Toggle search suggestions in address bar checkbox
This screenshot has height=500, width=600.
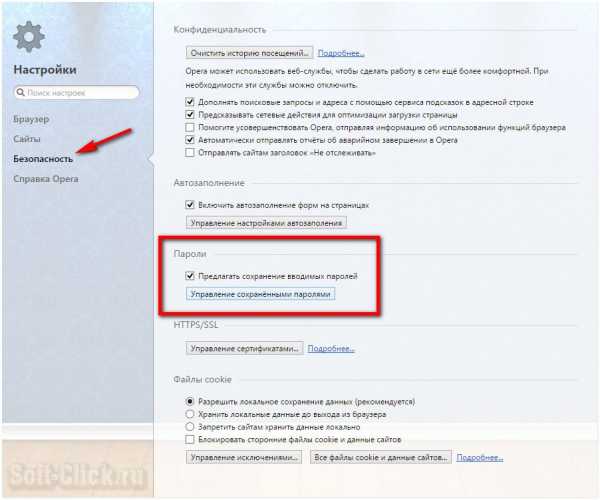tap(190, 102)
